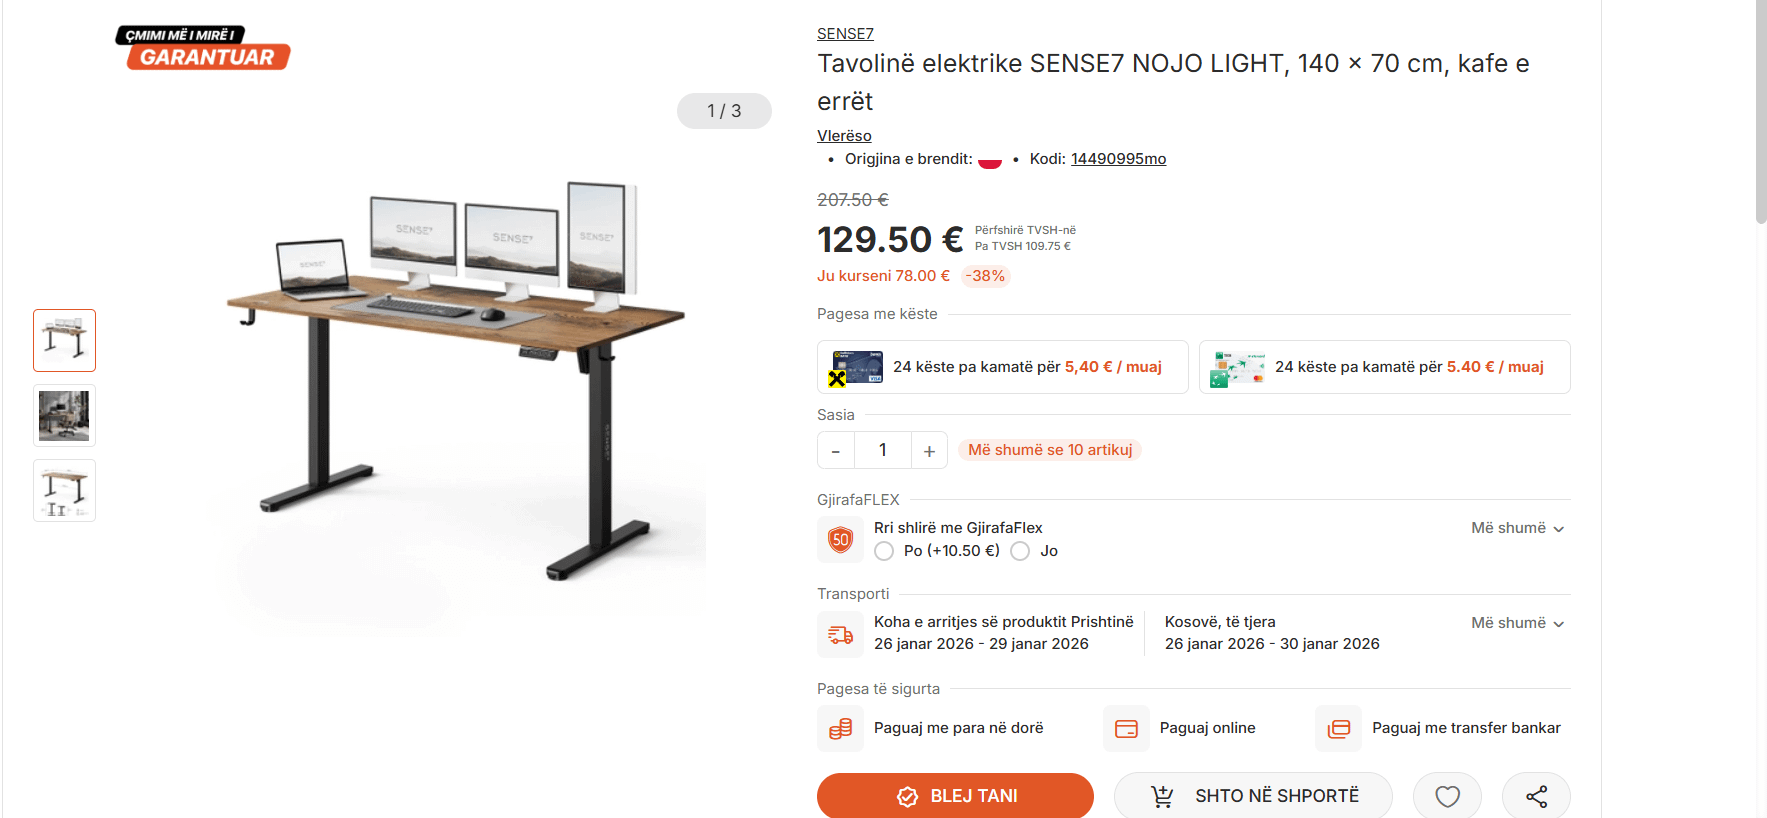Increase quantity with the plus button
Viewport: 1767px width, 818px height.
point(929,451)
